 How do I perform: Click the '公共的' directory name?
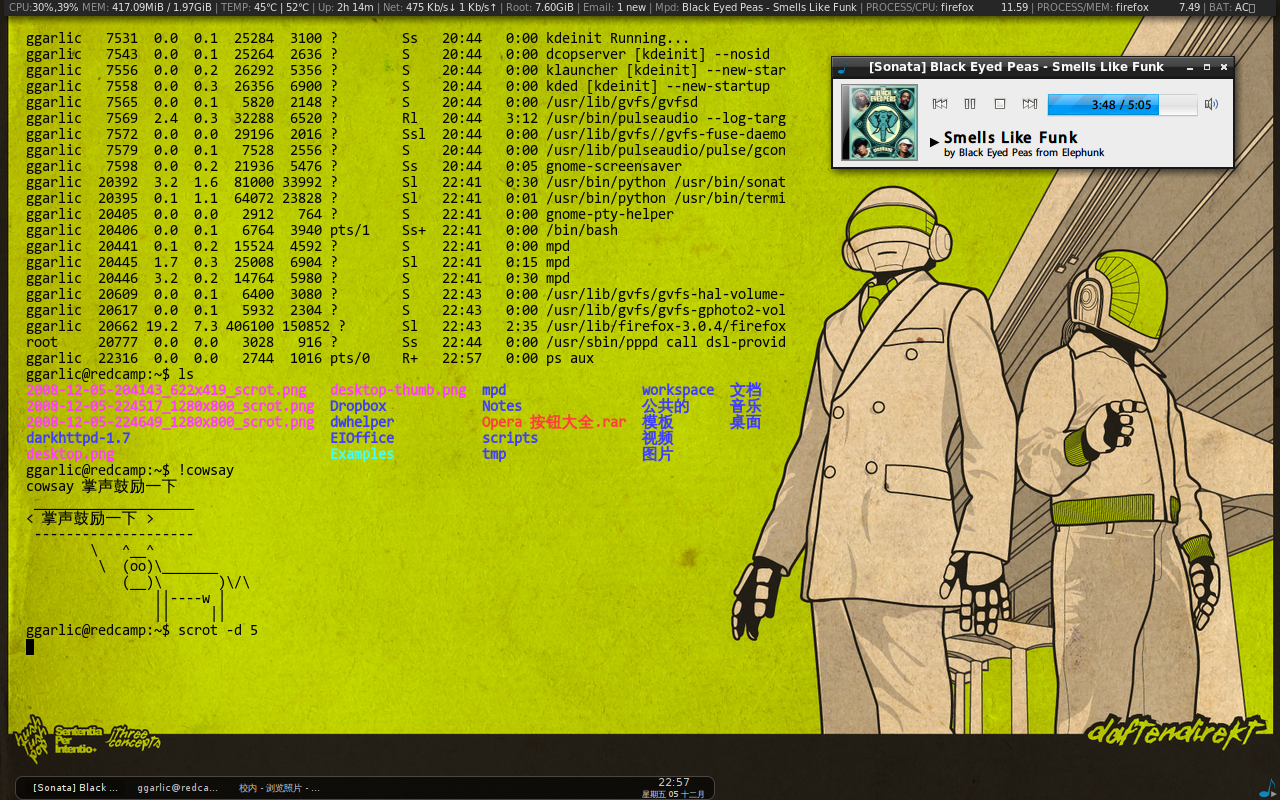click(x=666, y=406)
